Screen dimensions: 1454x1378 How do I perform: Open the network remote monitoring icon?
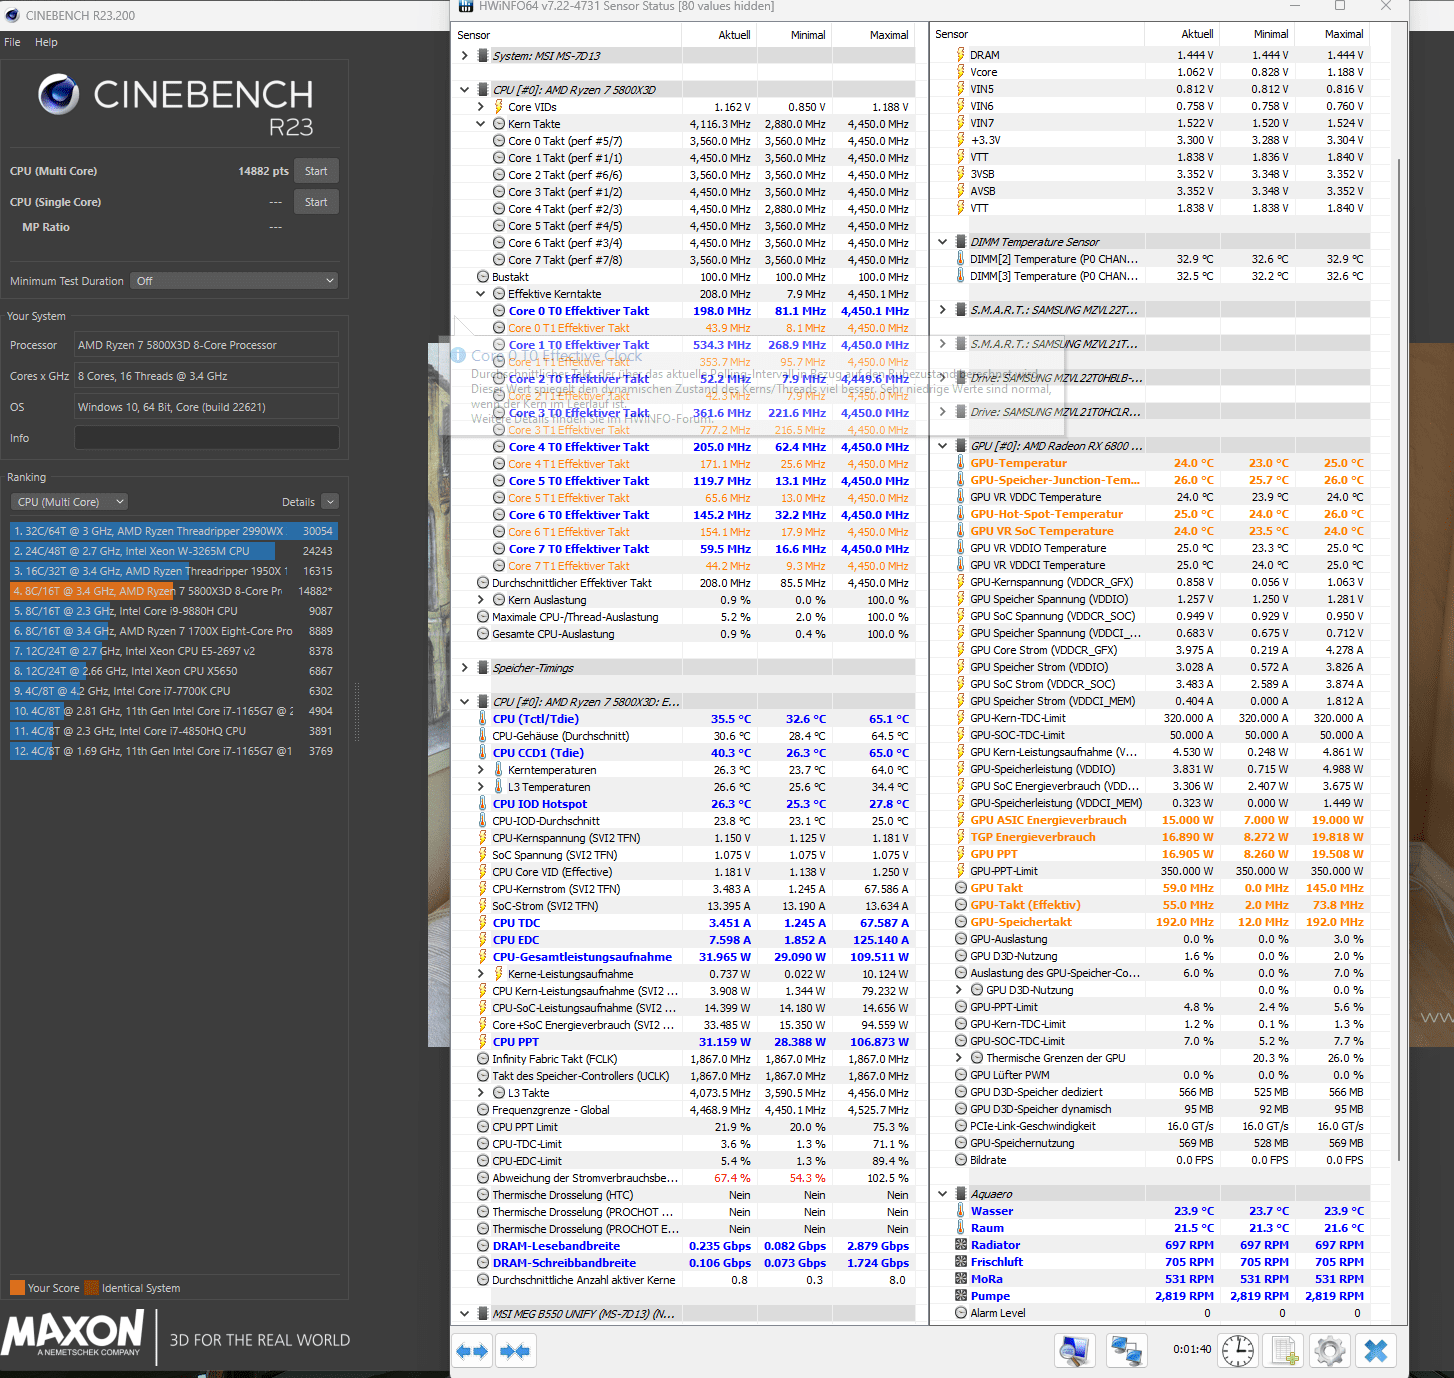(1127, 1351)
